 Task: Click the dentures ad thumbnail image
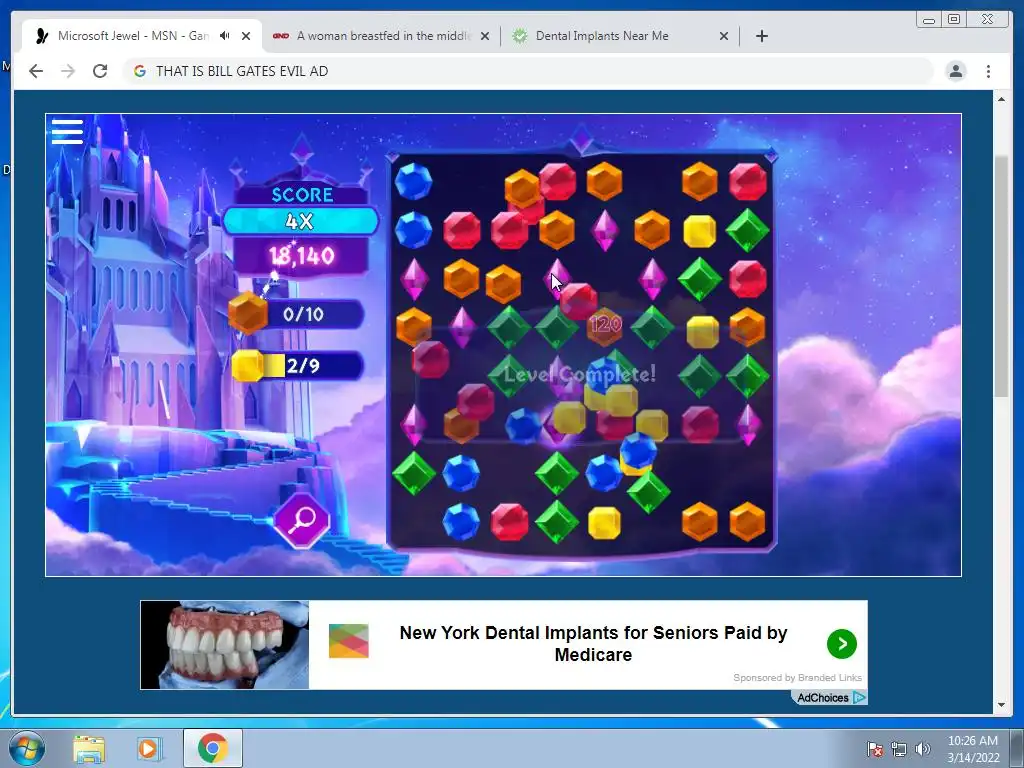point(225,645)
